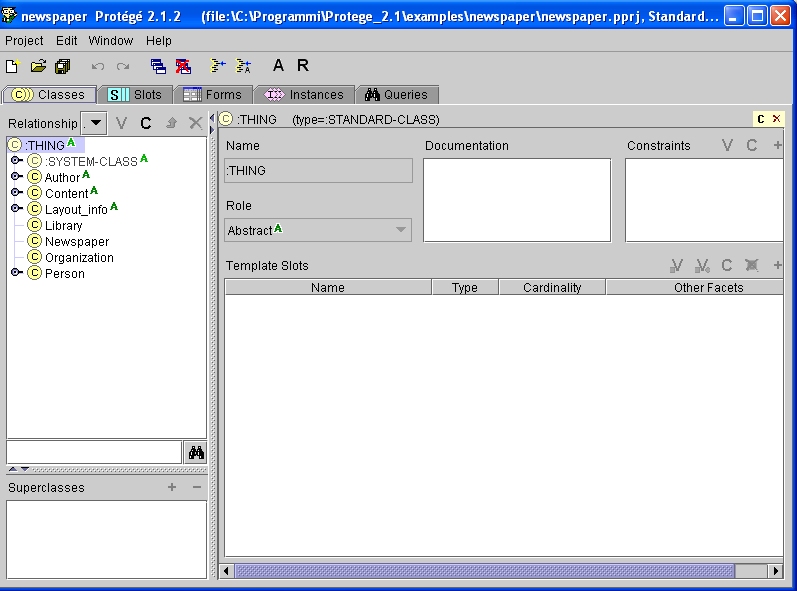Expand the Person tree node
Screen dimensions: 797x591
[16, 273]
